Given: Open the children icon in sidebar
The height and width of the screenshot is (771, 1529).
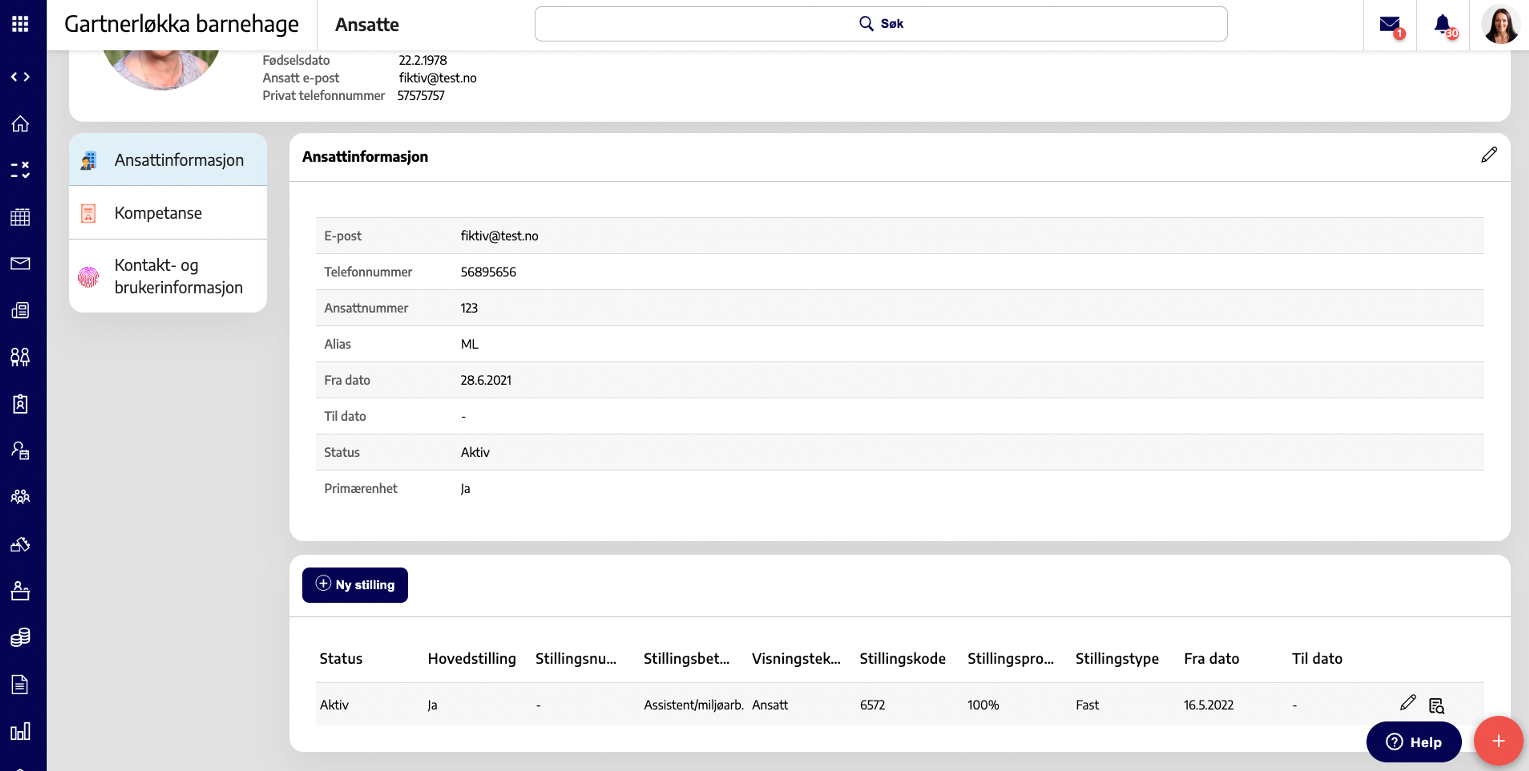Looking at the screenshot, I should tap(20, 357).
